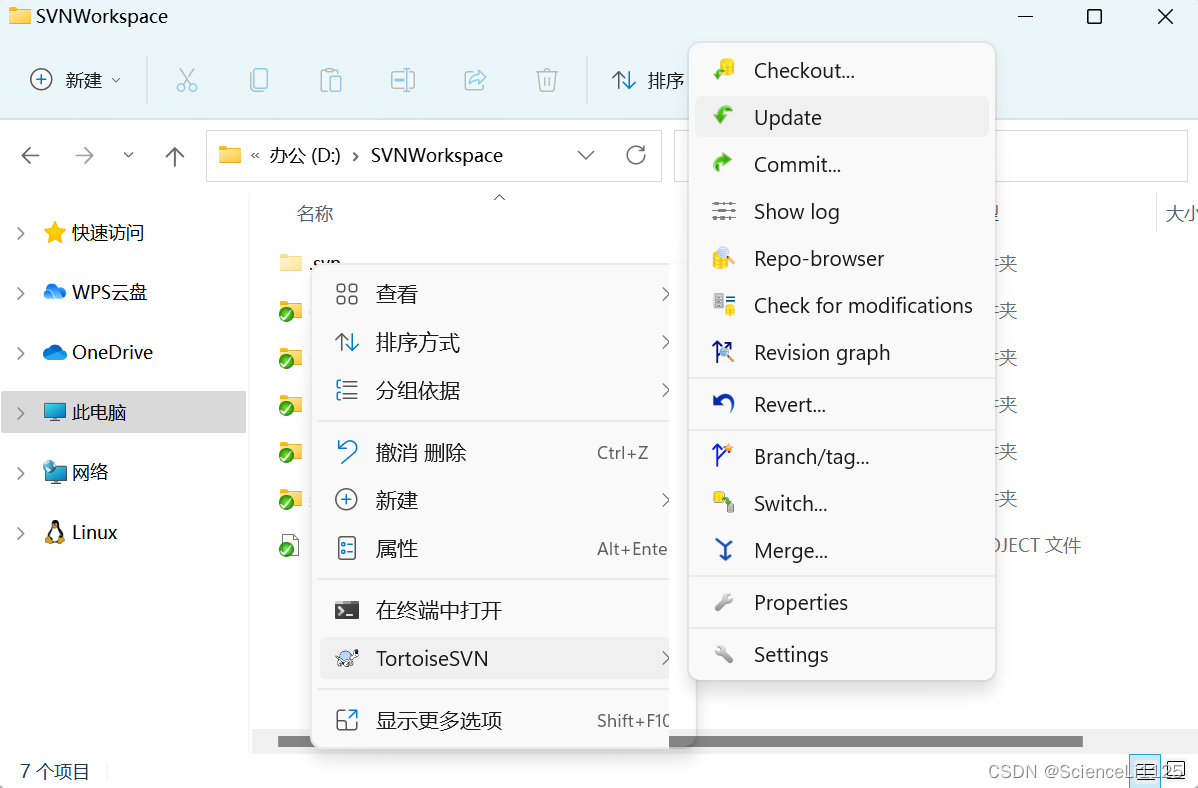Choose 在终端中打开 in context menu
The image size is (1198, 788).
click(x=438, y=610)
